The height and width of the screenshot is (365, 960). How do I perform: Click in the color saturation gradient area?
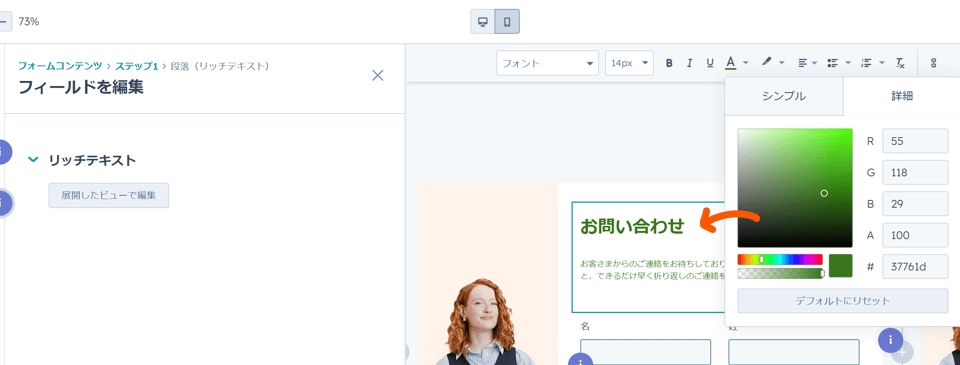point(795,188)
